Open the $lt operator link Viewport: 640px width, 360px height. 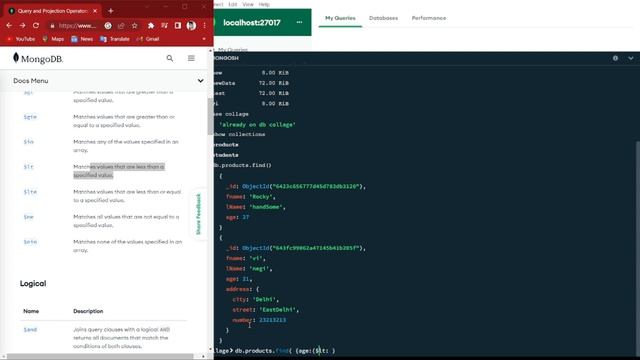pos(29,167)
